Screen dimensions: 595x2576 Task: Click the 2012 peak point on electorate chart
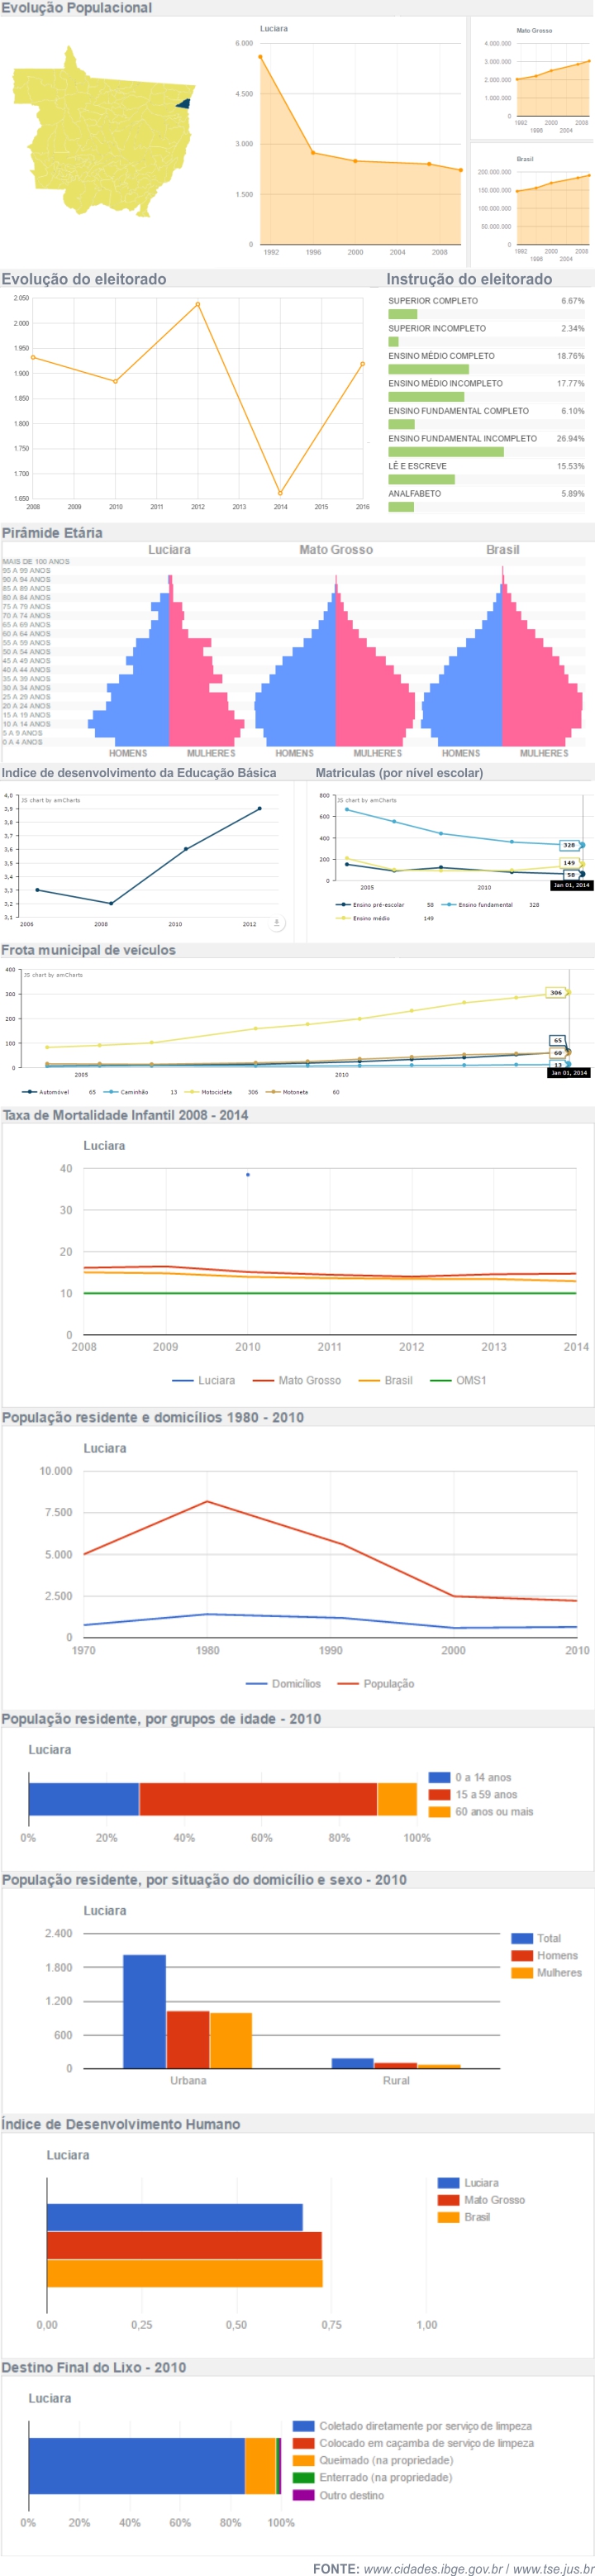(198, 304)
